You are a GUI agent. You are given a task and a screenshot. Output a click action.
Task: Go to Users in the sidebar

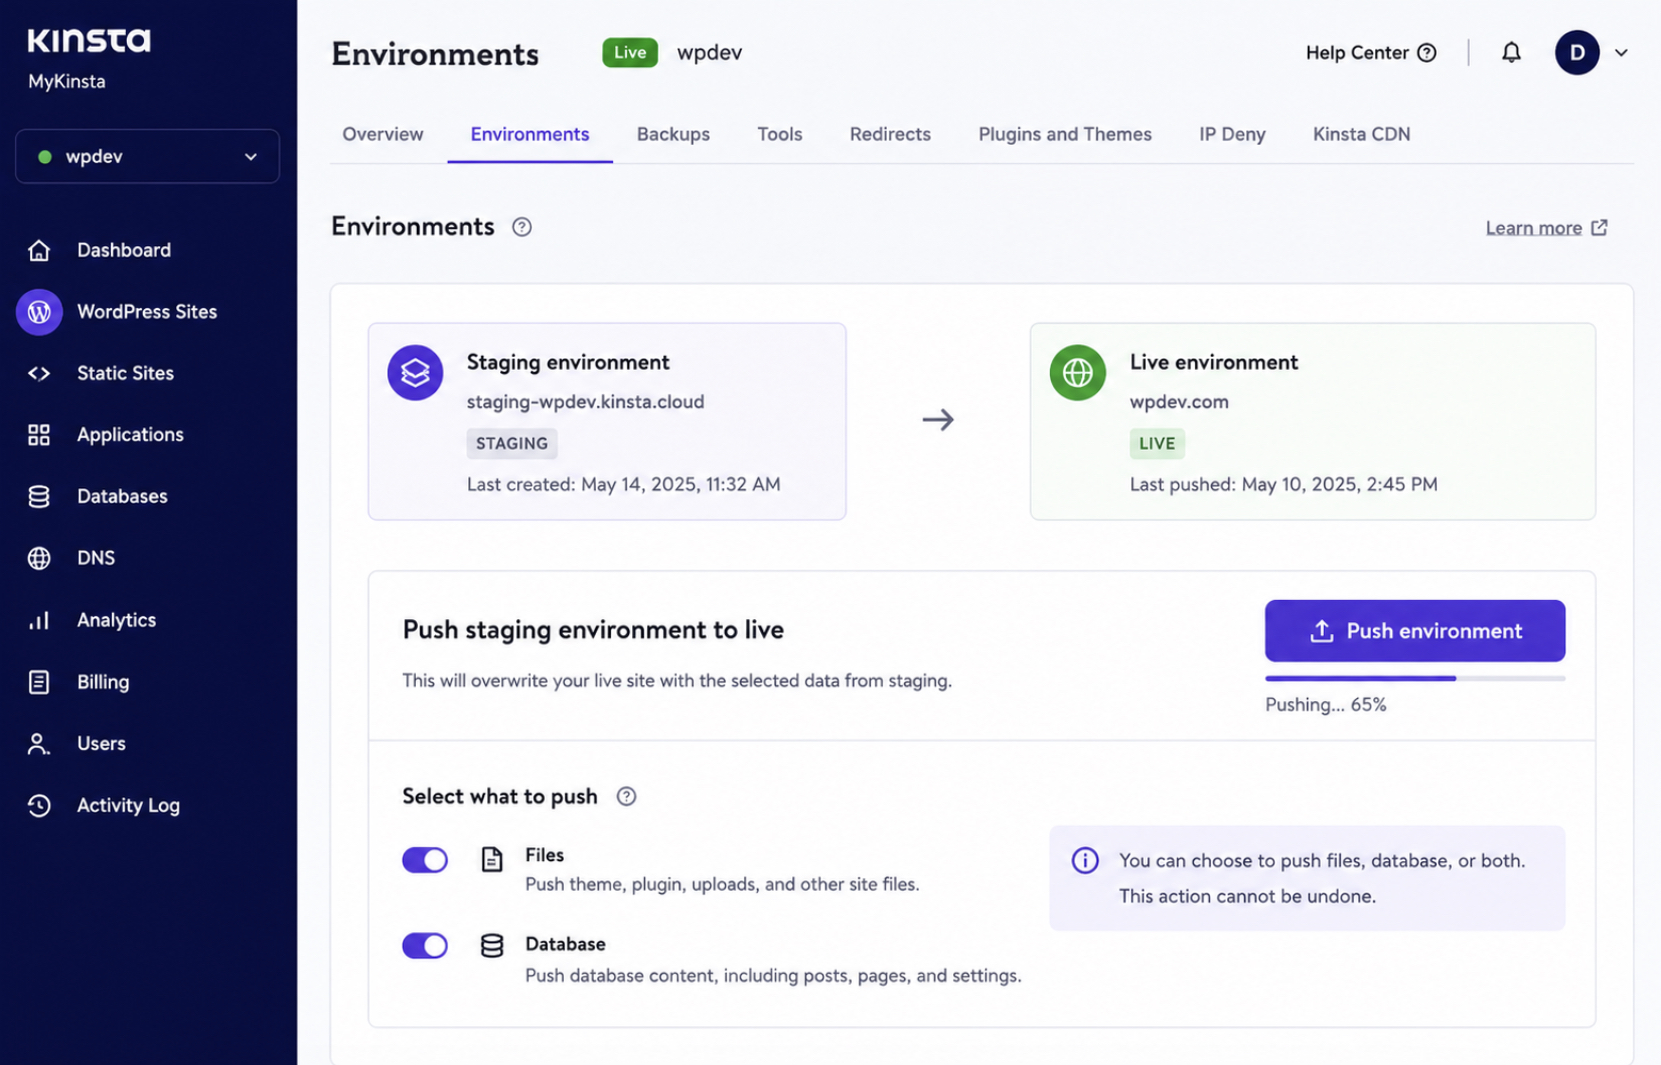(x=101, y=744)
